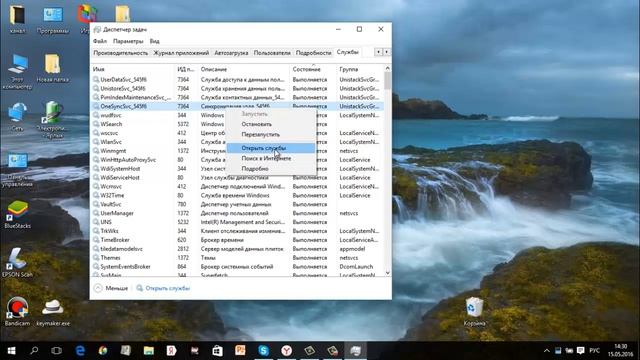This screenshot has width=640, height=360.
Task: Click the services list scroll-up arrow
Action: click(x=387, y=69)
